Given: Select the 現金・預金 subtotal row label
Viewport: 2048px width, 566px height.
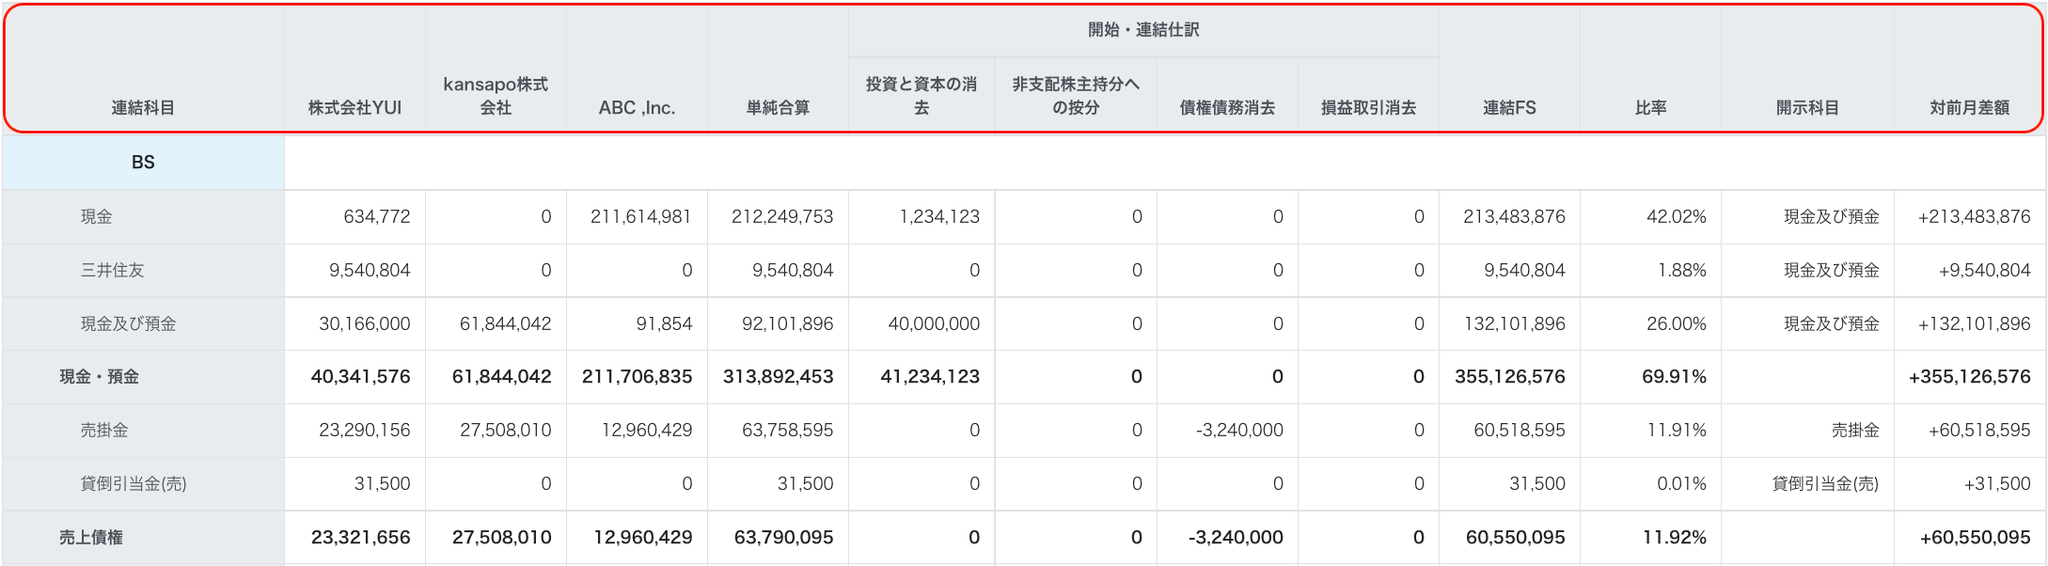Looking at the screenshot, I should point(99,377).
